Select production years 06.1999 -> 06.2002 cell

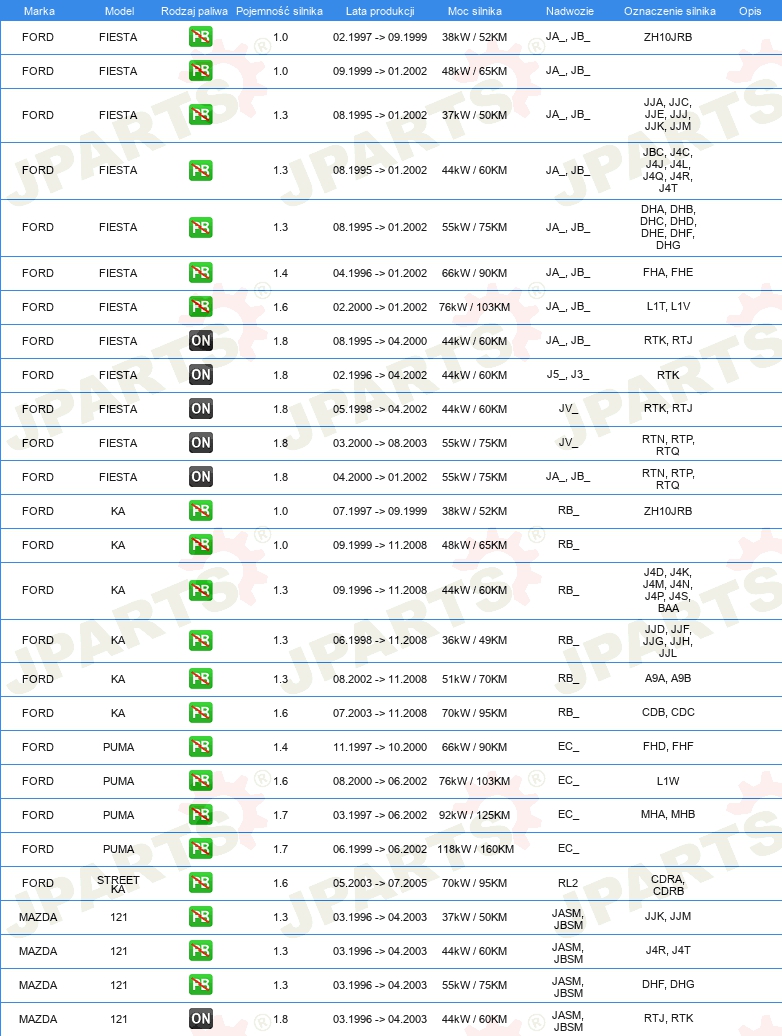click(380, 849)
